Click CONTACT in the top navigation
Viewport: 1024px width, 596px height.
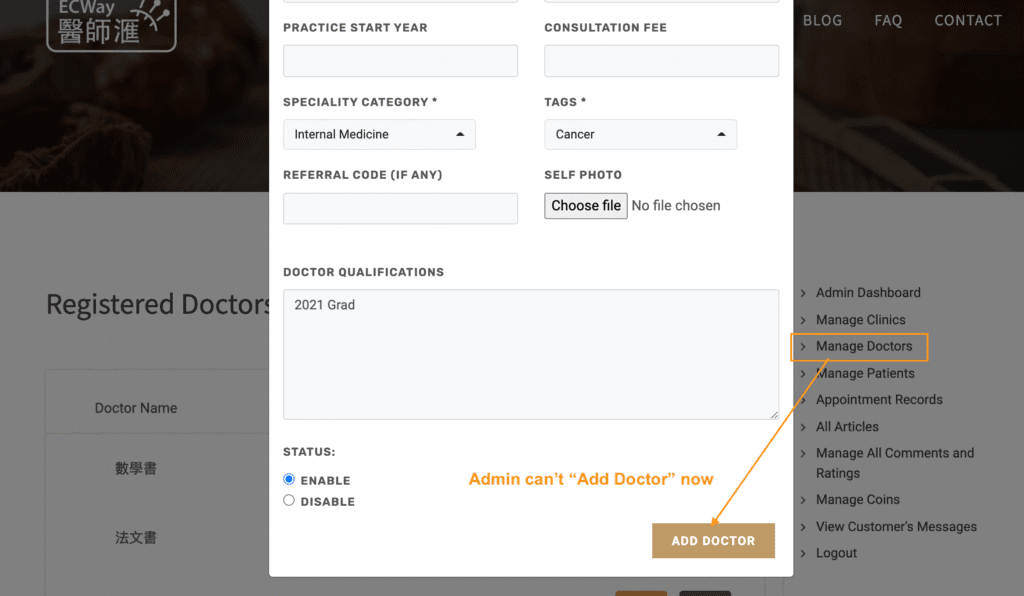[967, 20]
